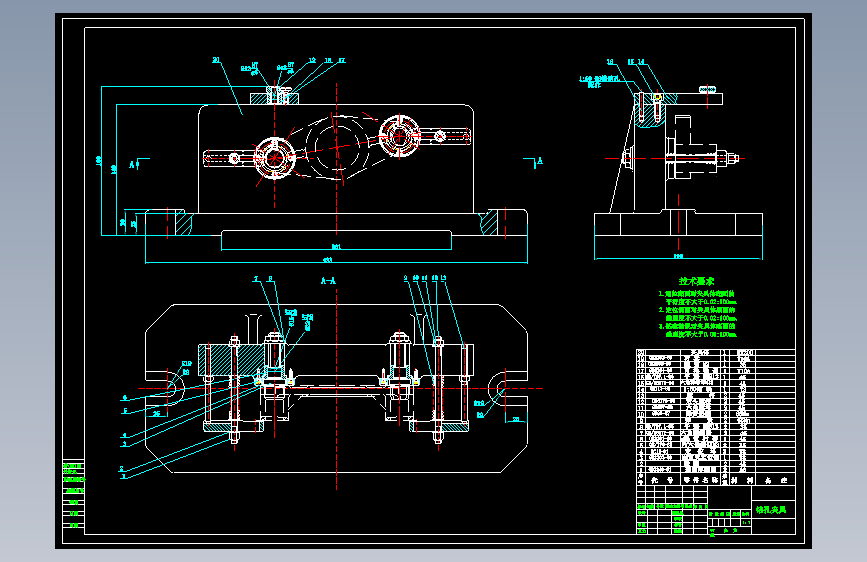Image resolution: width=867 pixels, height=562 pixels.
Task: Click the A-A section view label
Action: (x=328, y=281)
